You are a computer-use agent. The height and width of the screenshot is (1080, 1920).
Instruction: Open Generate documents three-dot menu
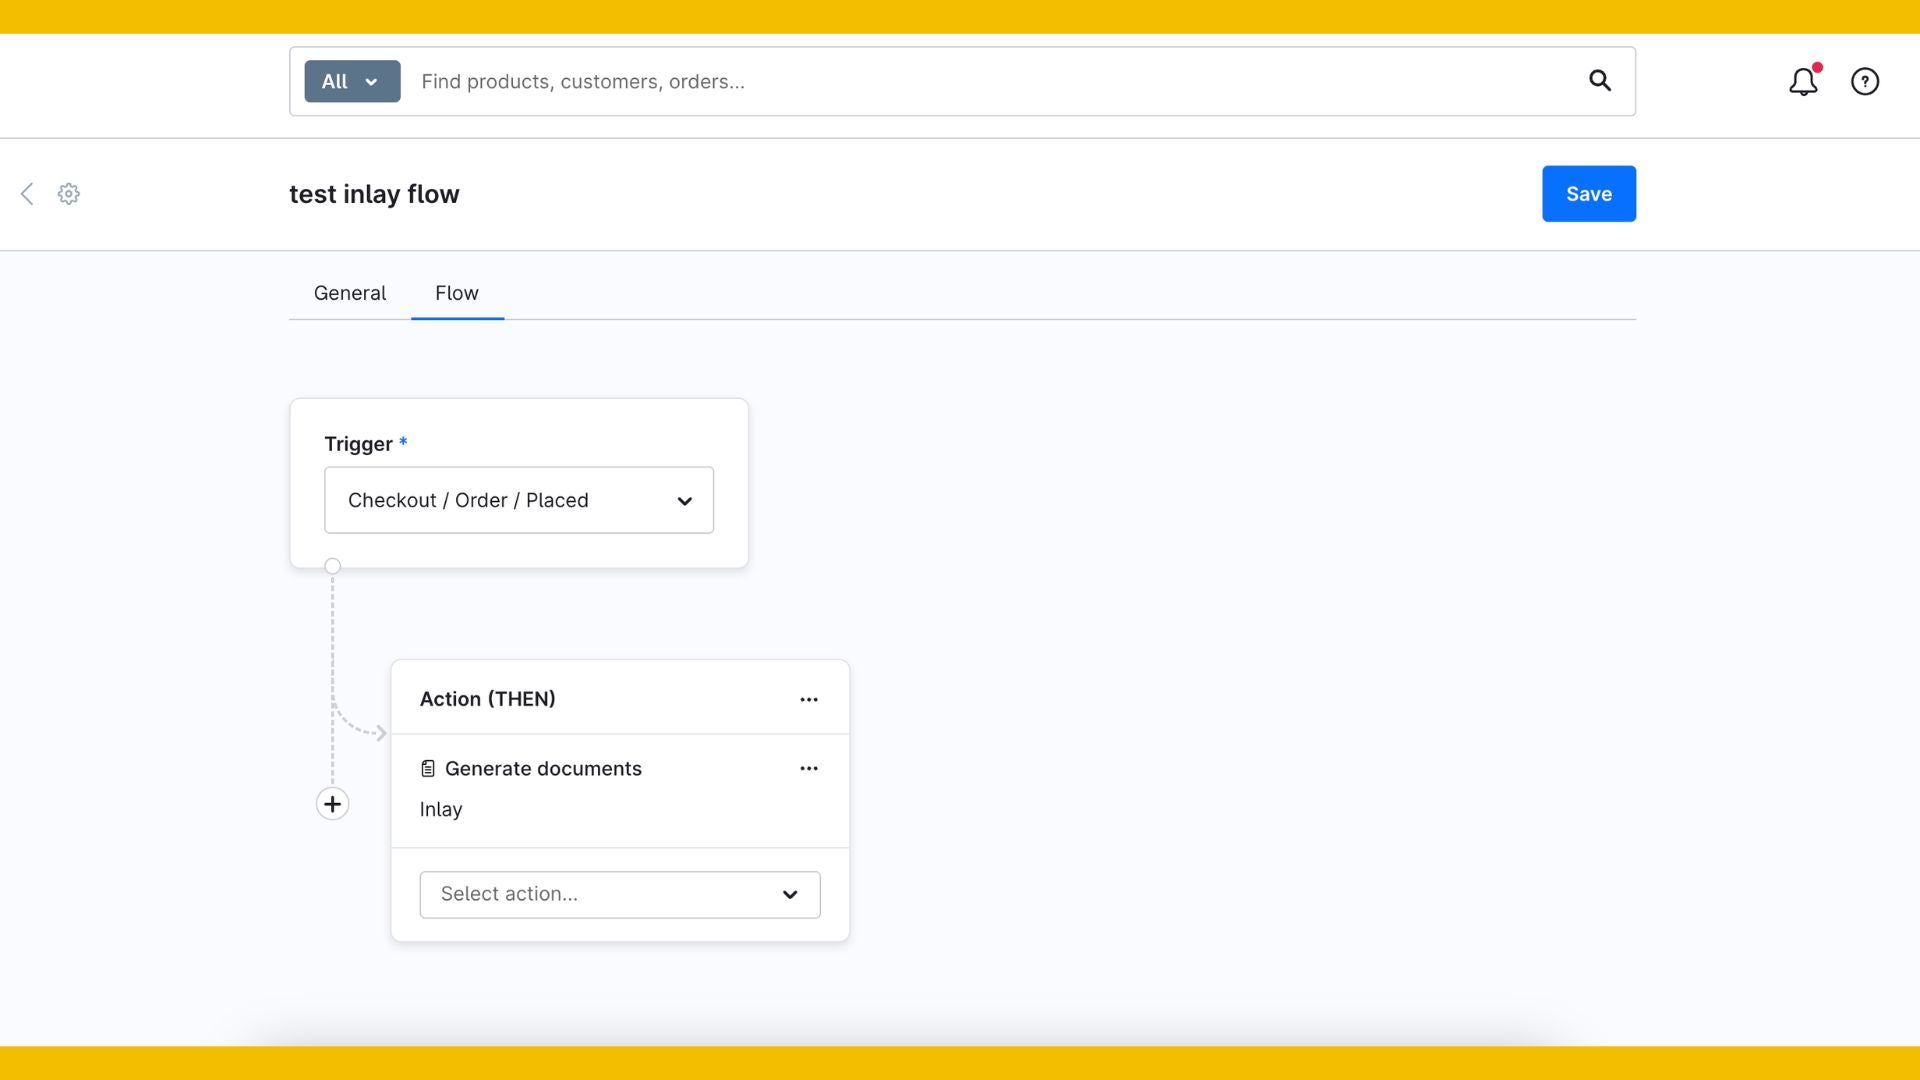click(x=809, y=769)
